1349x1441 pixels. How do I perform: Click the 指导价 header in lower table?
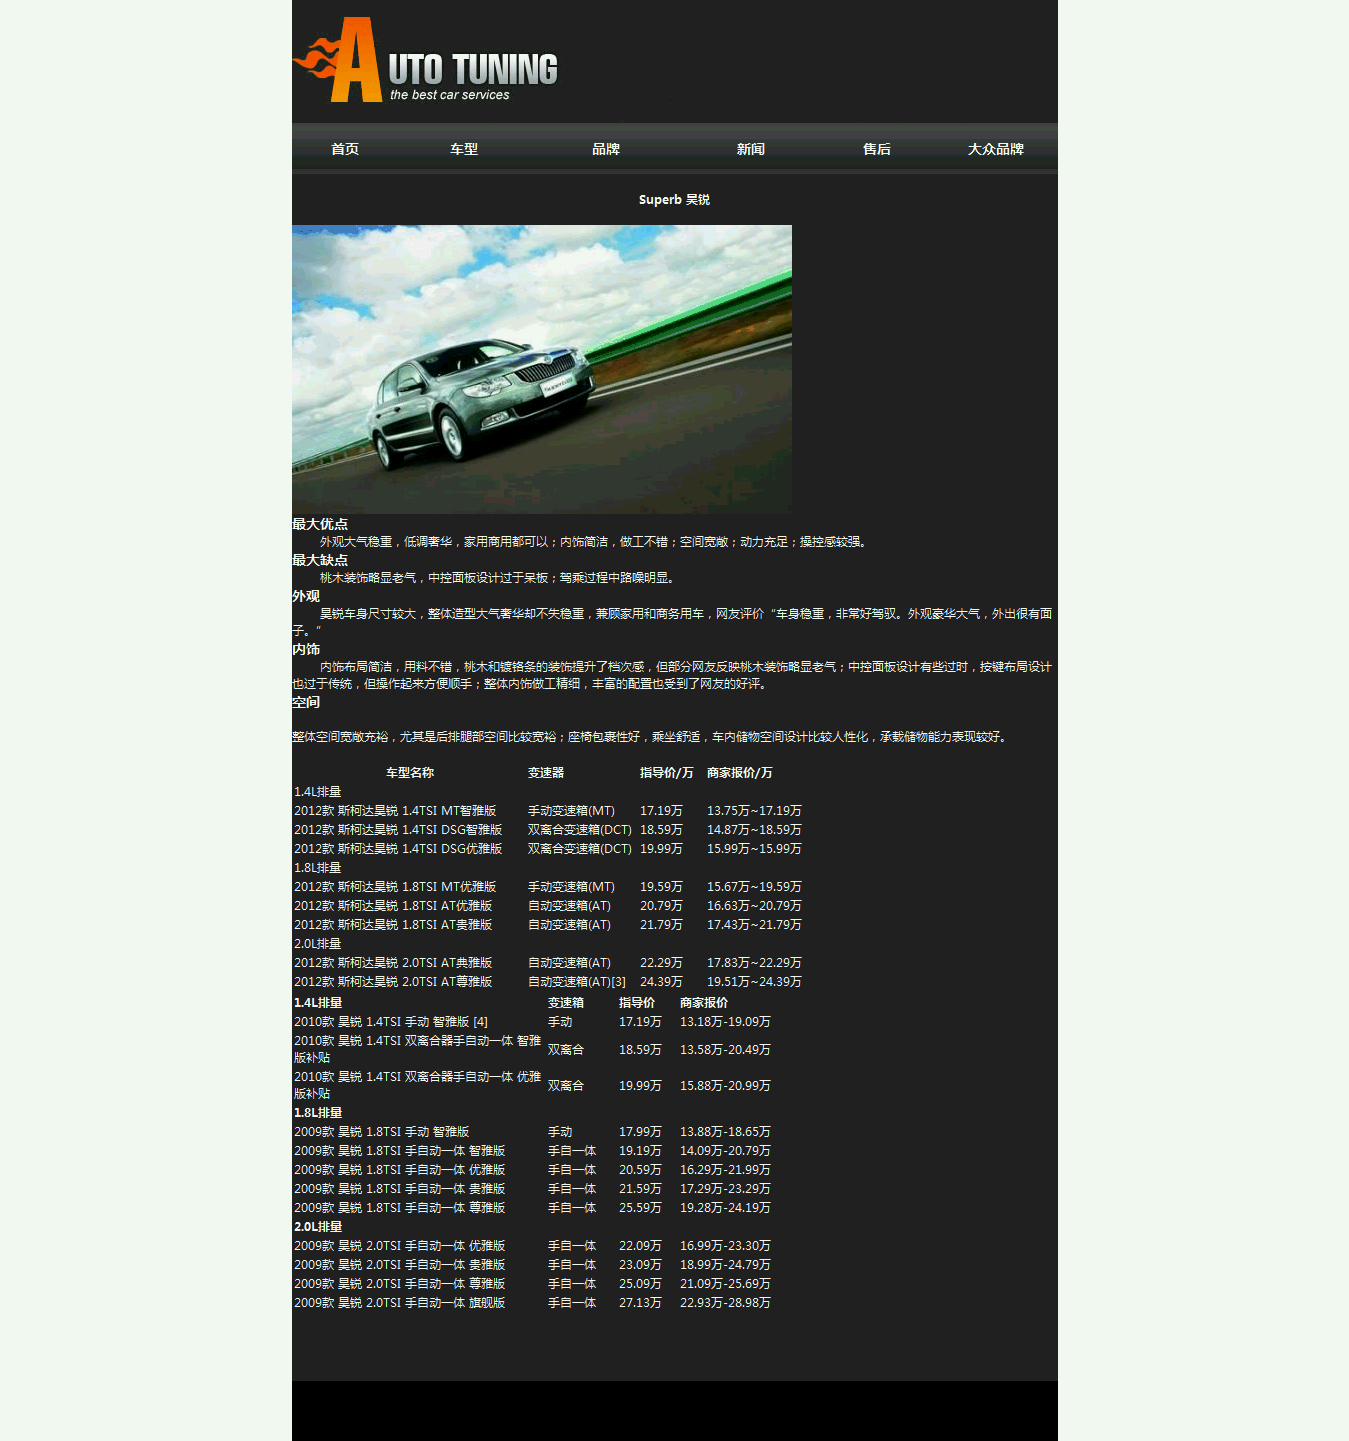[637, 1003]
